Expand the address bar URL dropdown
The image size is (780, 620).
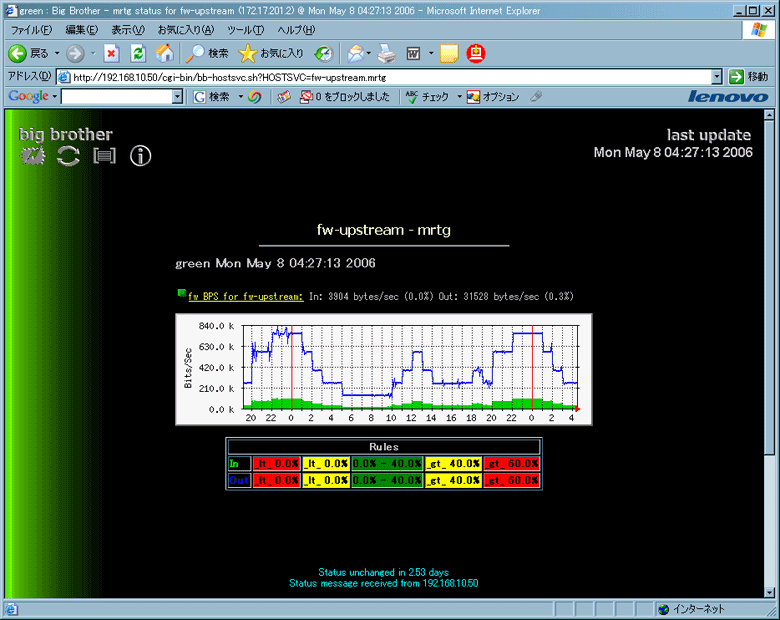pyautogui.click(x=716, y=76)
